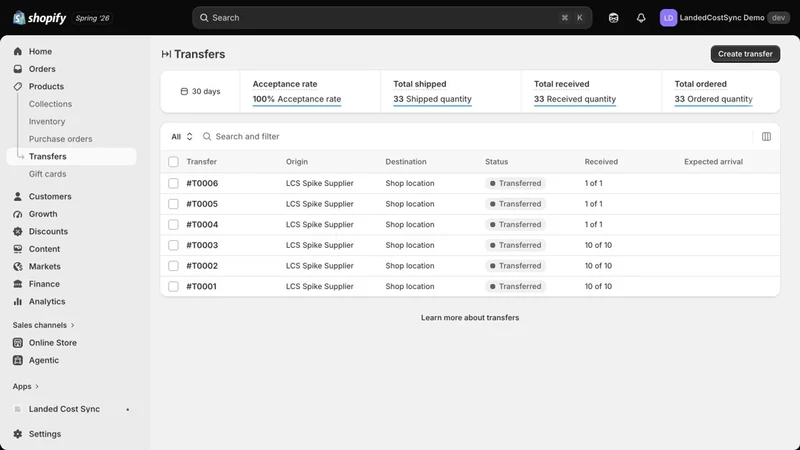Click the Discounts badge icon
The height and width of the screenshot is (450, 800).
pos(18,231)
